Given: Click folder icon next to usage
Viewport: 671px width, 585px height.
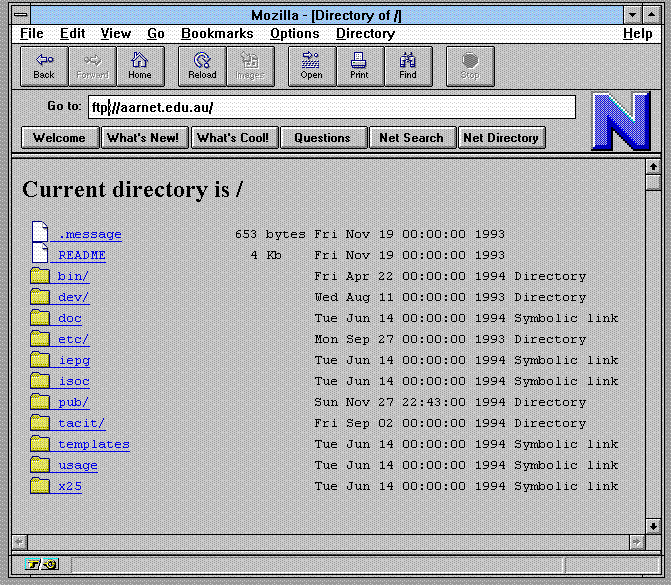Looking at the screenshot, I should point(40,464).
